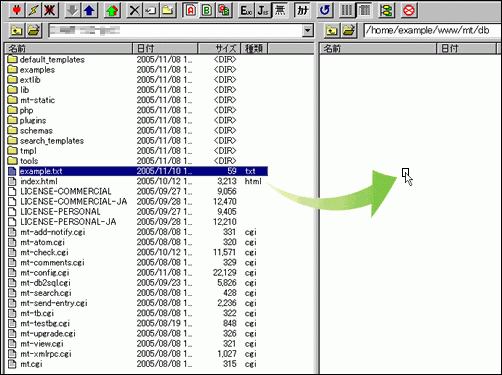
Task: Click the Disconnect icon with the X
Action: (x=49, y=10)
